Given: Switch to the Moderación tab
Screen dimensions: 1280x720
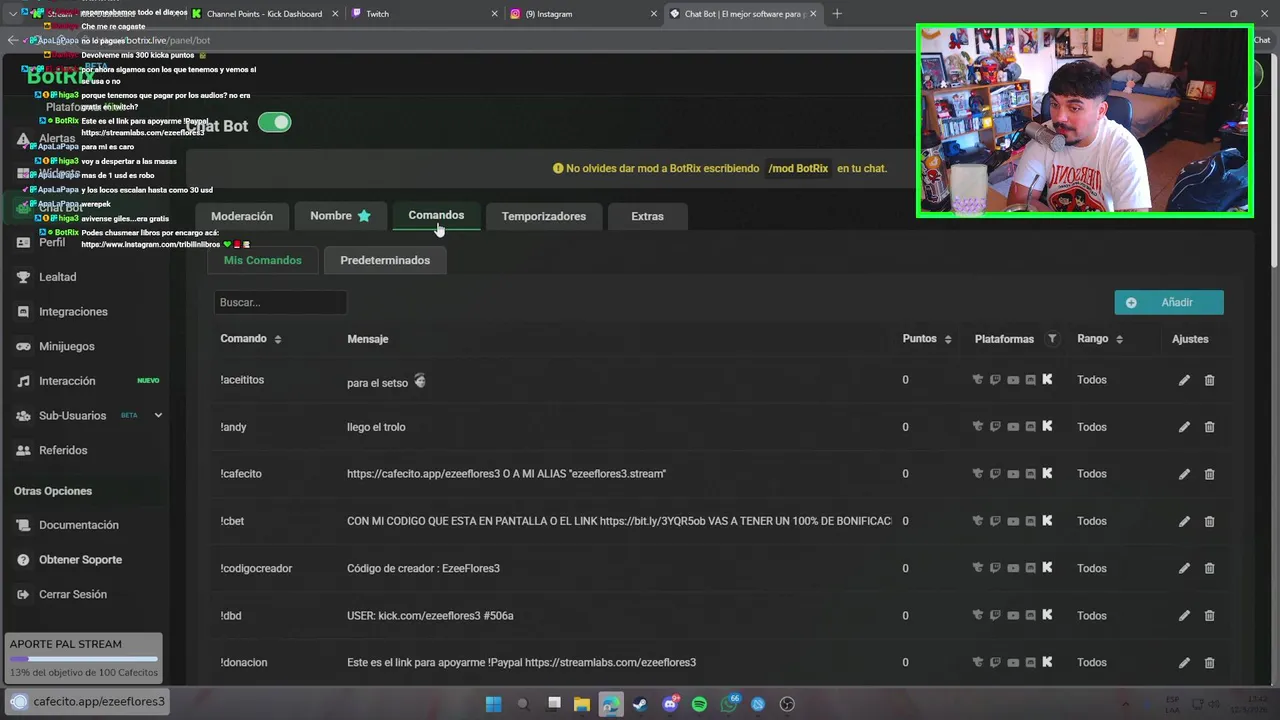Looking at the screenshot, I should (x=242, y=216).
